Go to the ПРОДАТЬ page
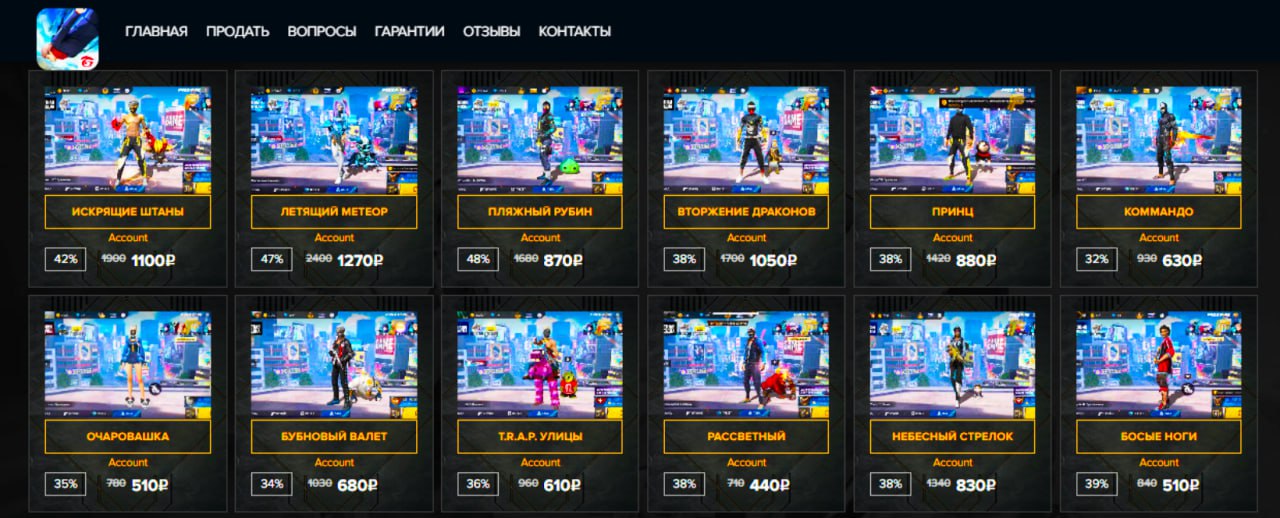This screenshot has height=518, width=1280. 238,31
